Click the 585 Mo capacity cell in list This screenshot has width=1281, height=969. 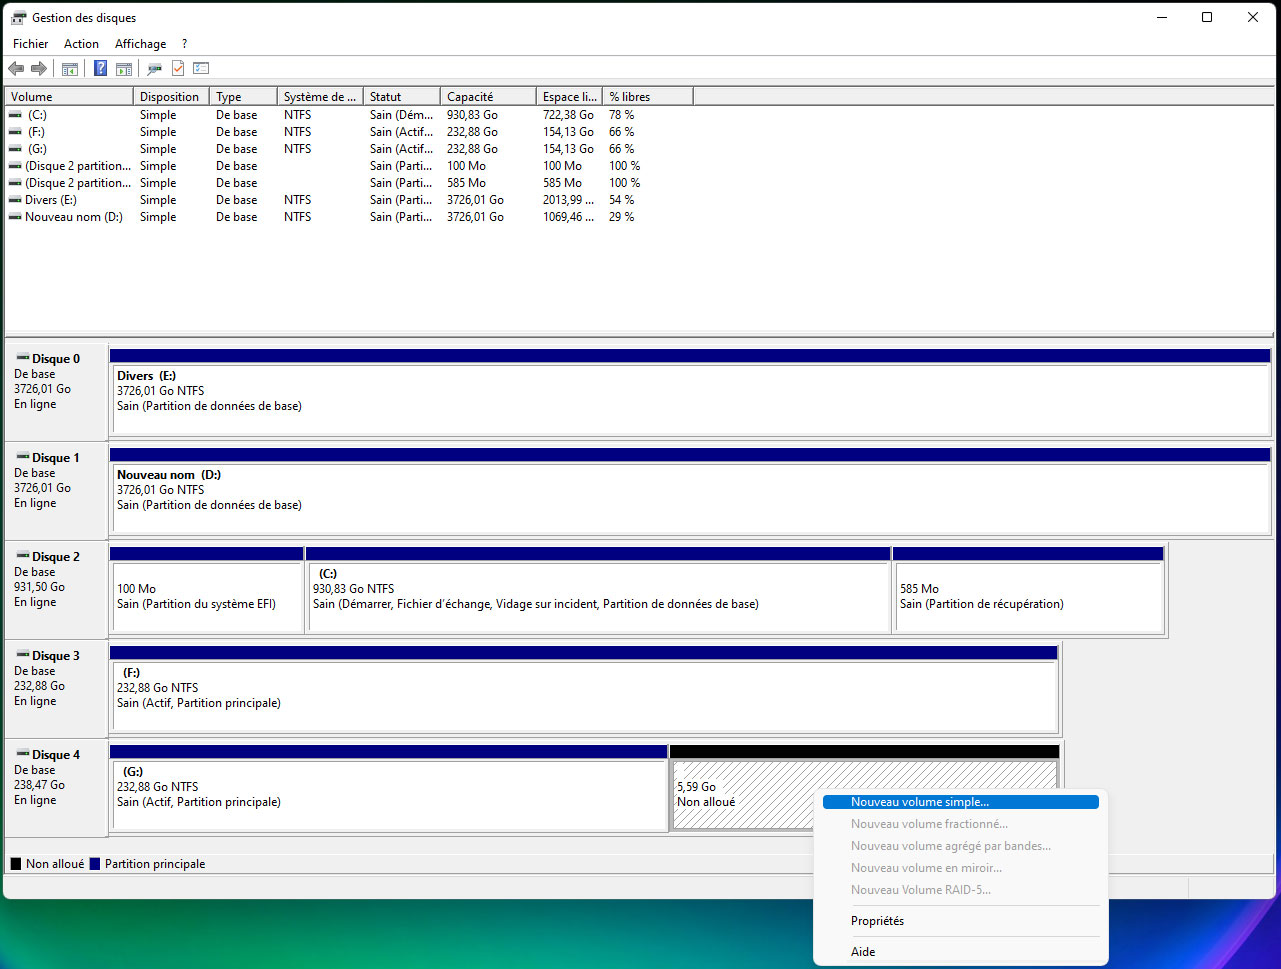coord(466,183)
